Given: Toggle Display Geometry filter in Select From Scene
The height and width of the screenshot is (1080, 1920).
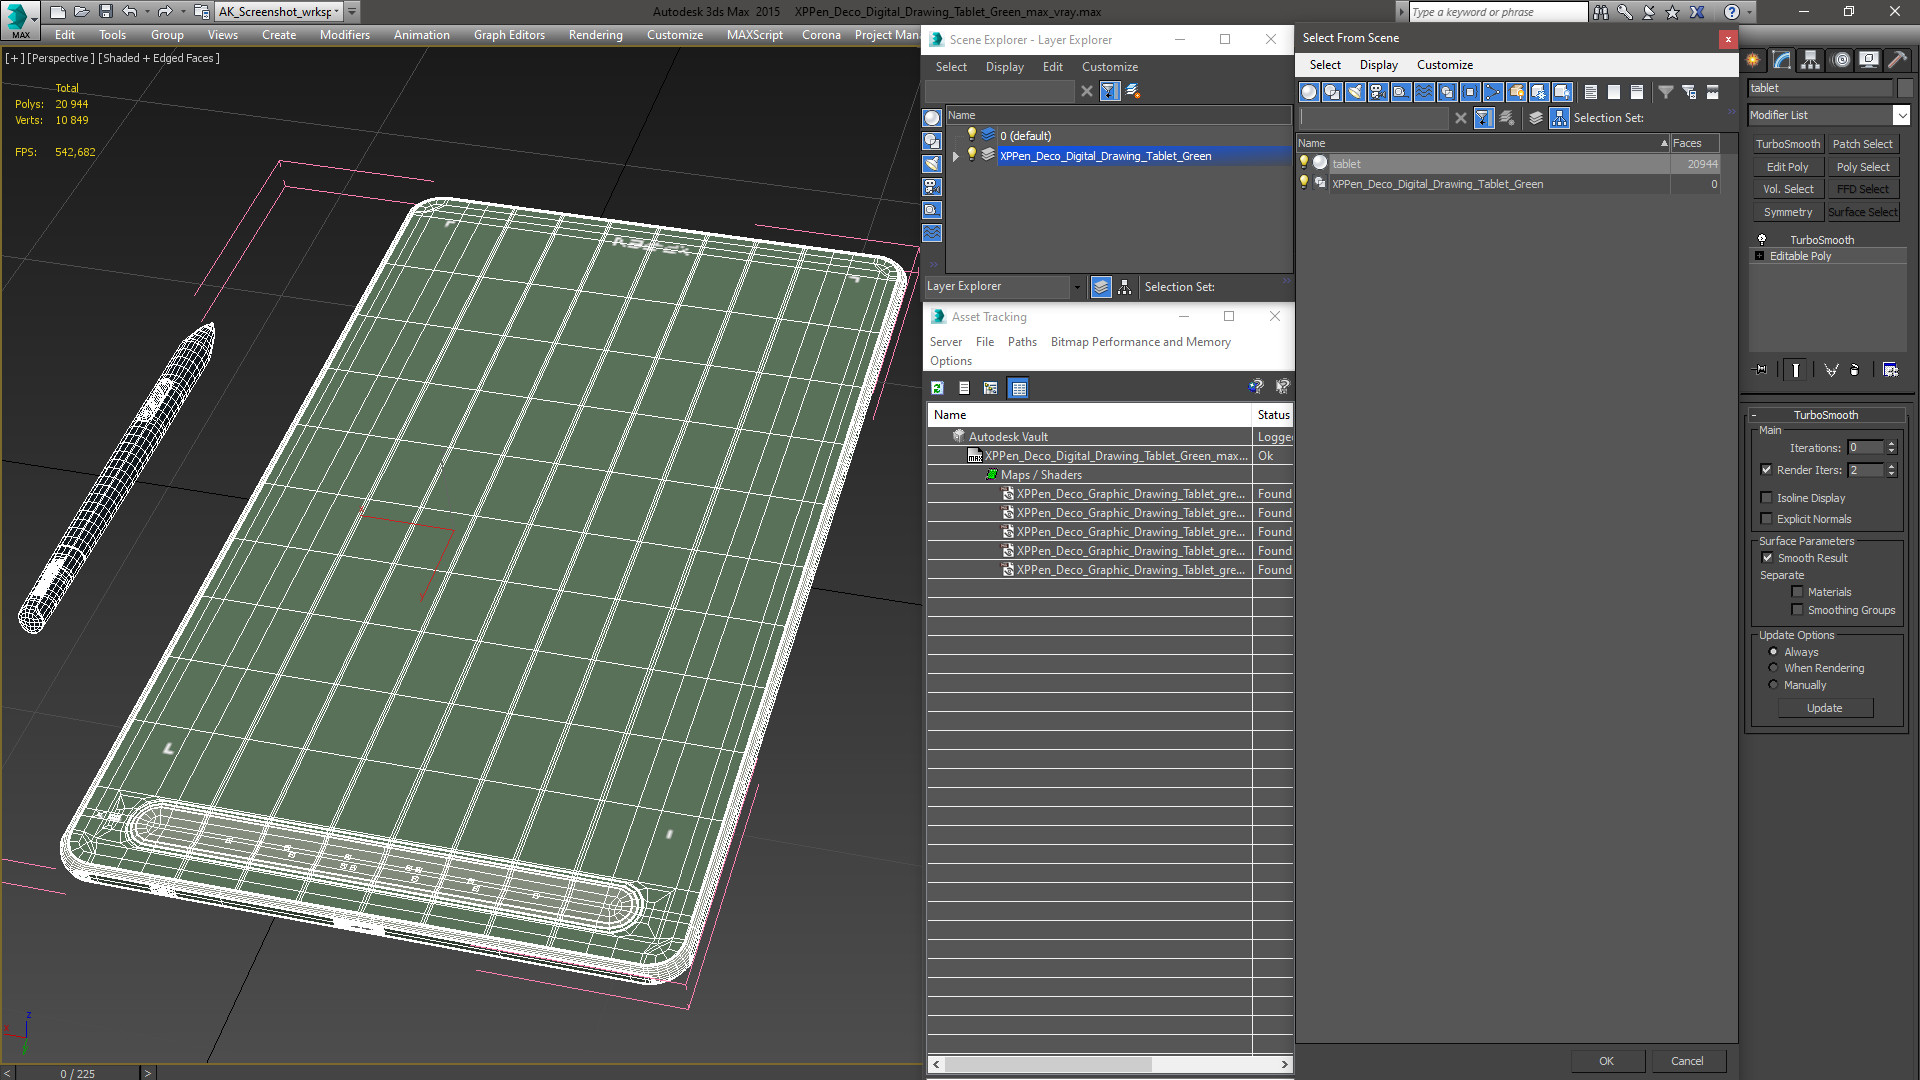Looking at the screenshot, I should click(1308, 92).
